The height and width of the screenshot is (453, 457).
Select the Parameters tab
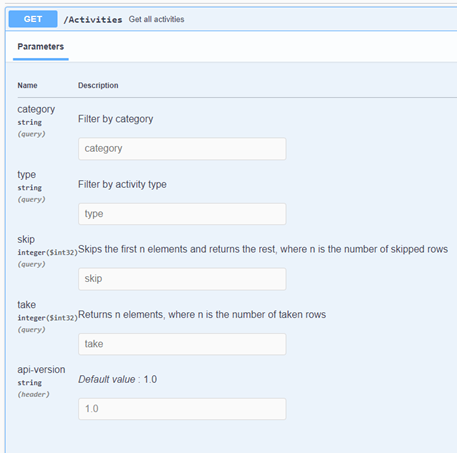coord(41,47)
